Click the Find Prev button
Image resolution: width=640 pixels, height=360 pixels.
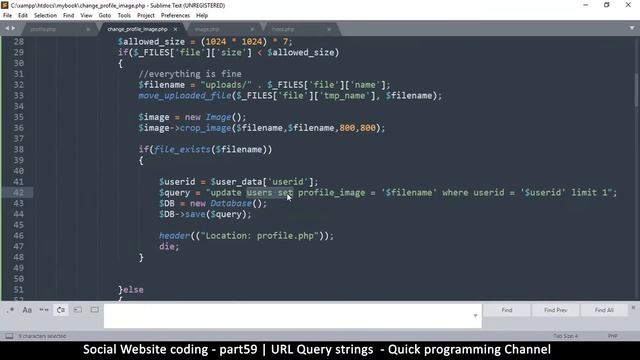coord(556,310)
